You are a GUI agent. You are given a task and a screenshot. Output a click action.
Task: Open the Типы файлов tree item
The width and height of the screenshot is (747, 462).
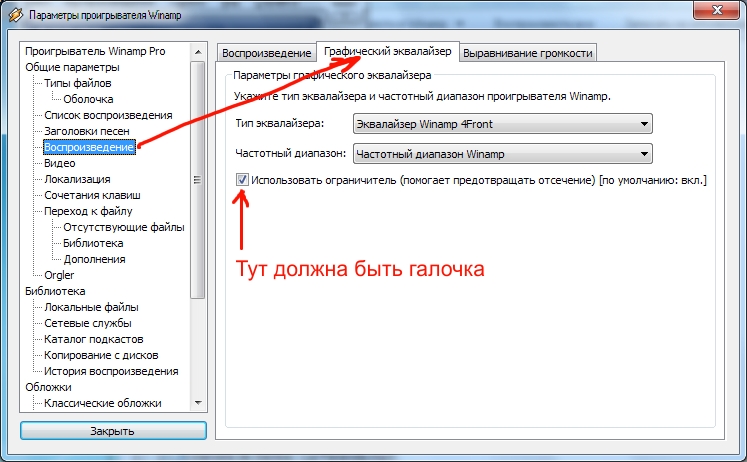click(78, 83)
